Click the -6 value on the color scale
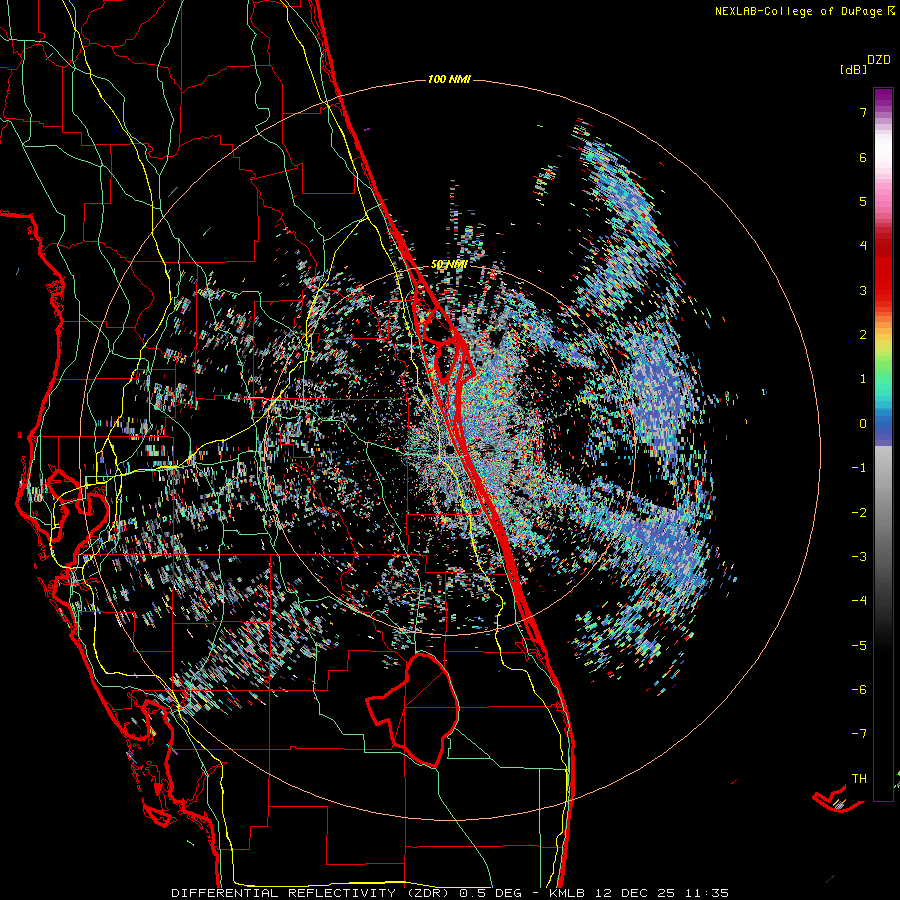Screen dimensions: 900x900 859,690
